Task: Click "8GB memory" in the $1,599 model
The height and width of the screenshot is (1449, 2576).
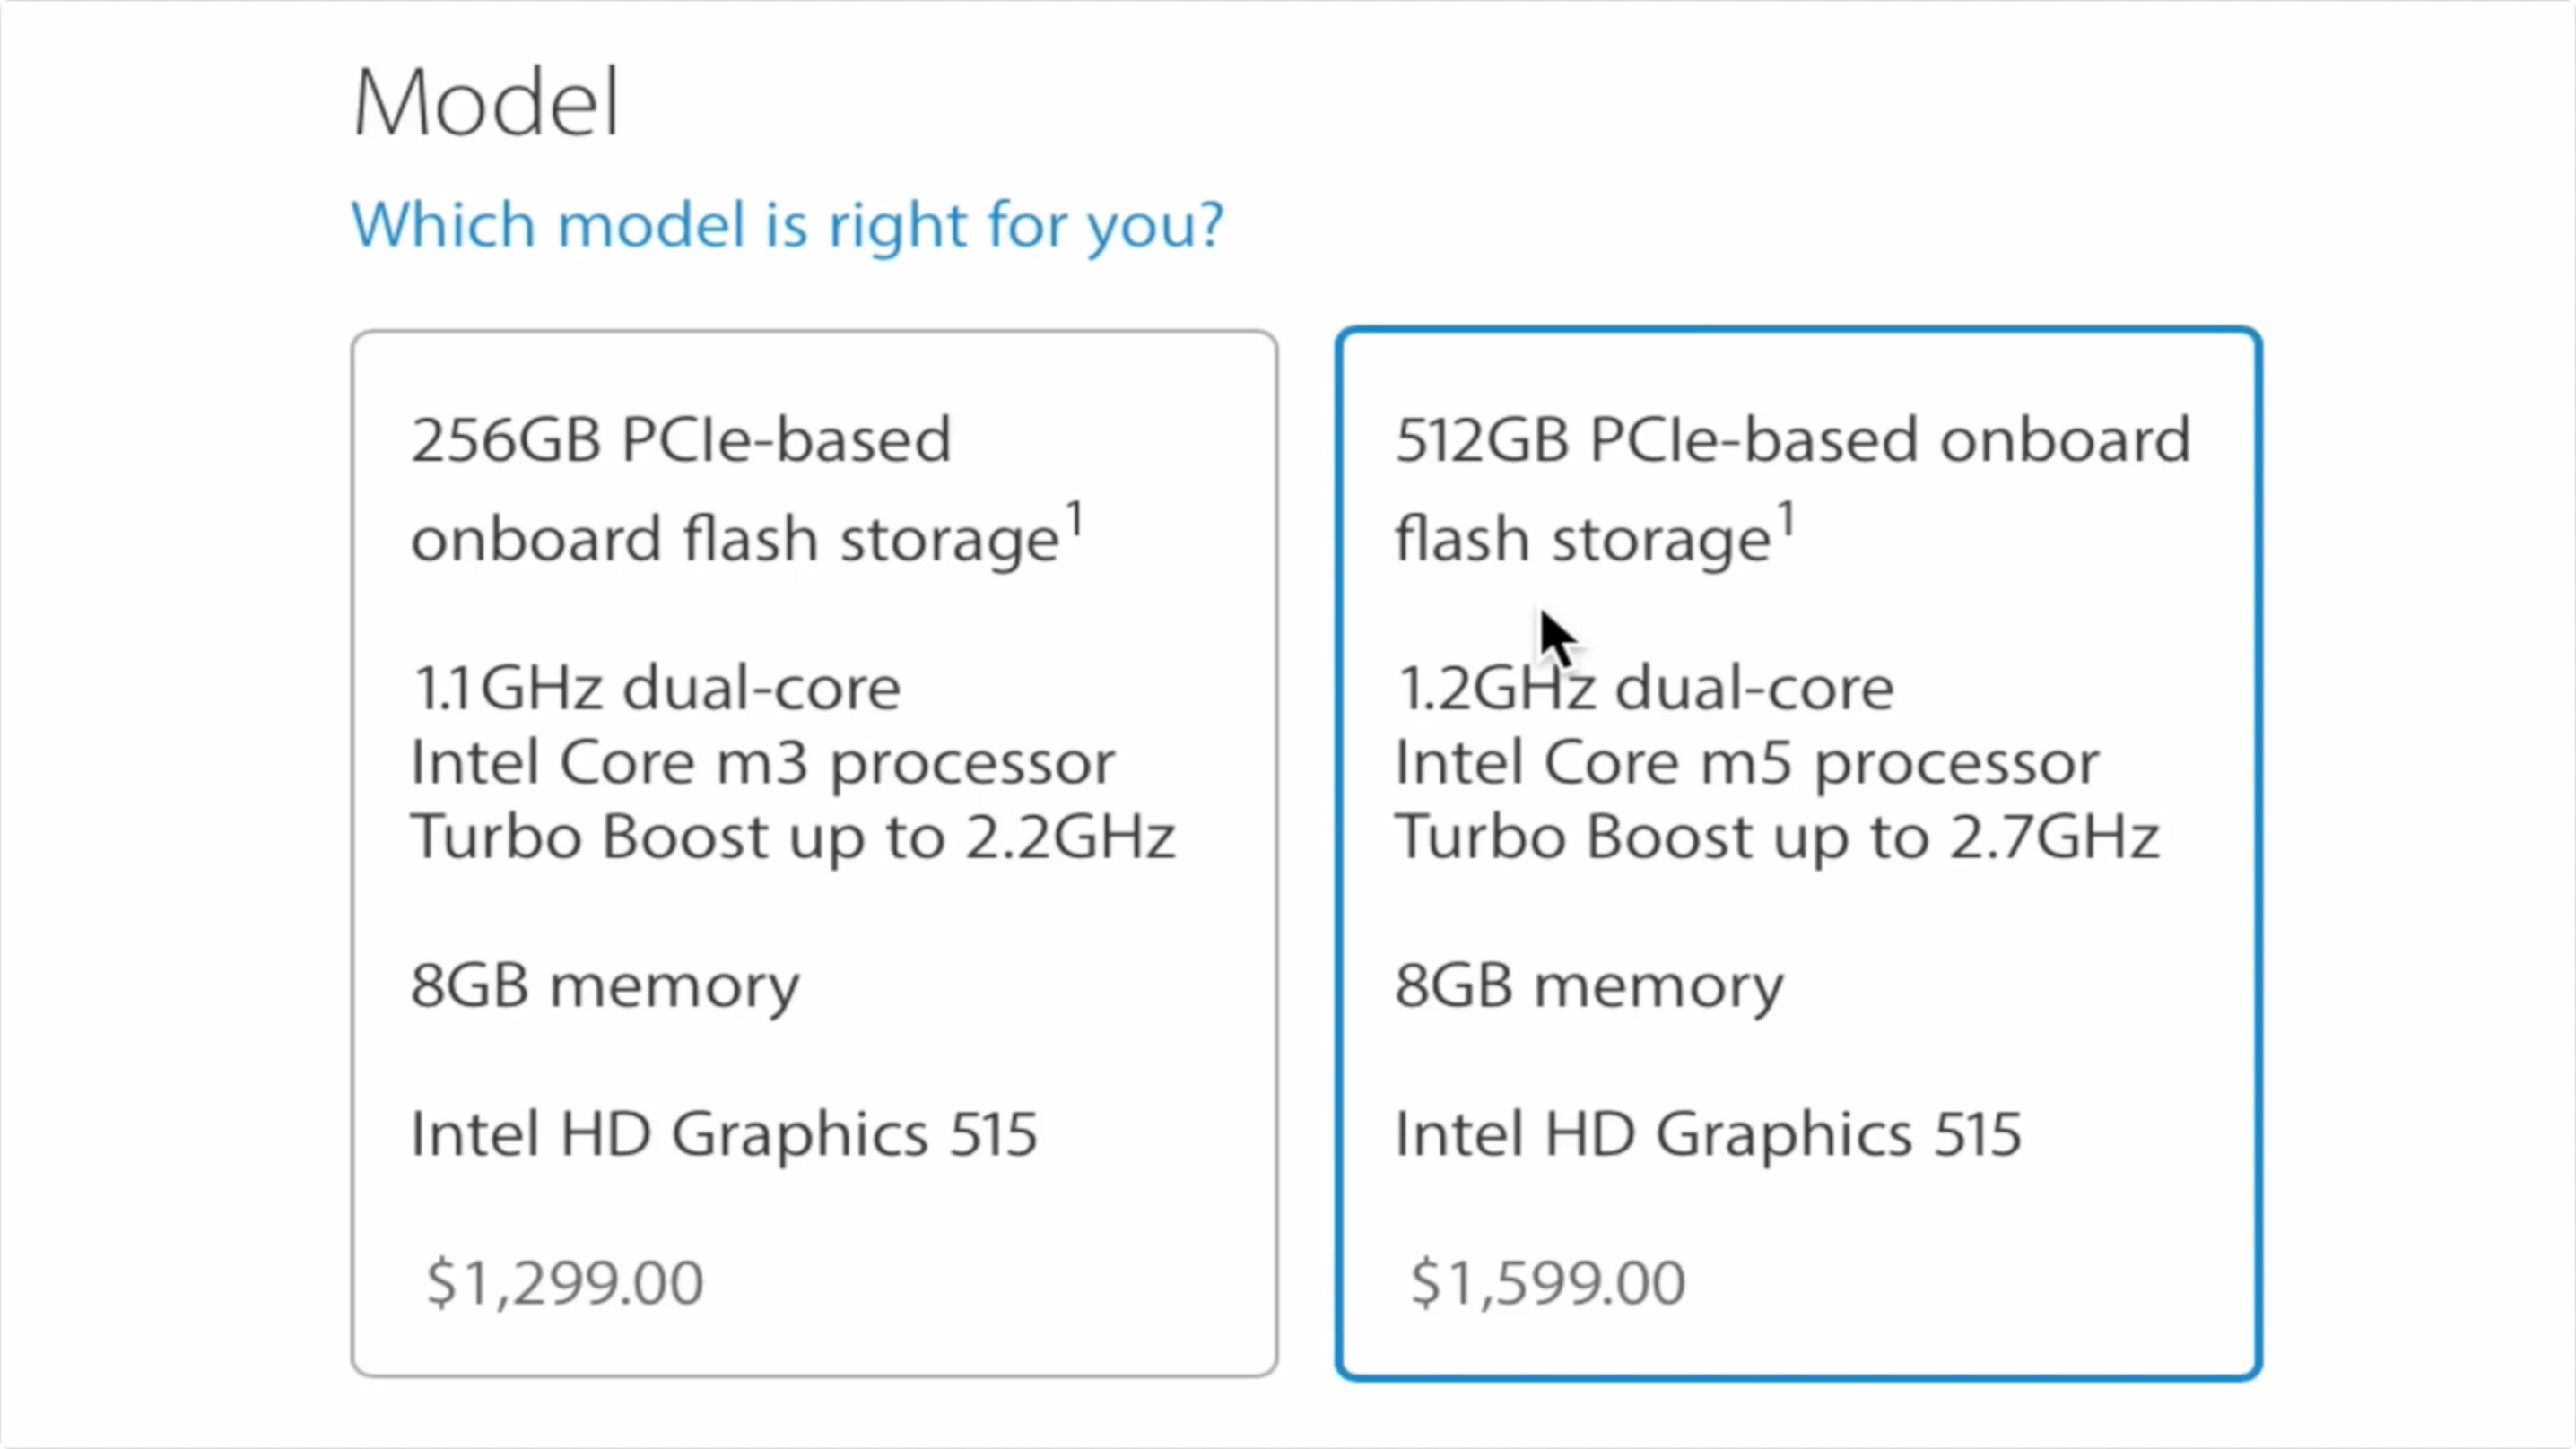Action: click(1589, 986)
